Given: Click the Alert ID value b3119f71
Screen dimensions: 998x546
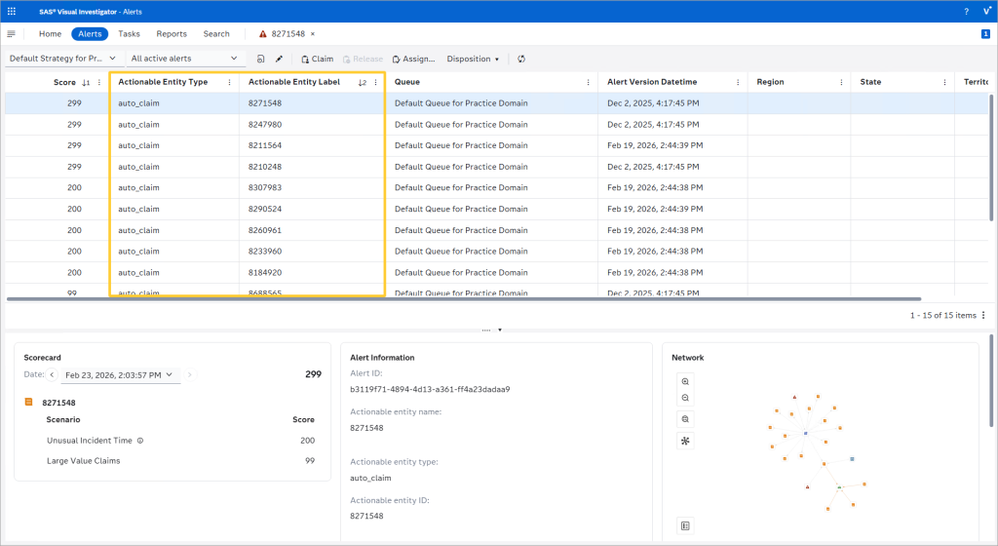Looking at the screenshot, I should pos(430,389).
